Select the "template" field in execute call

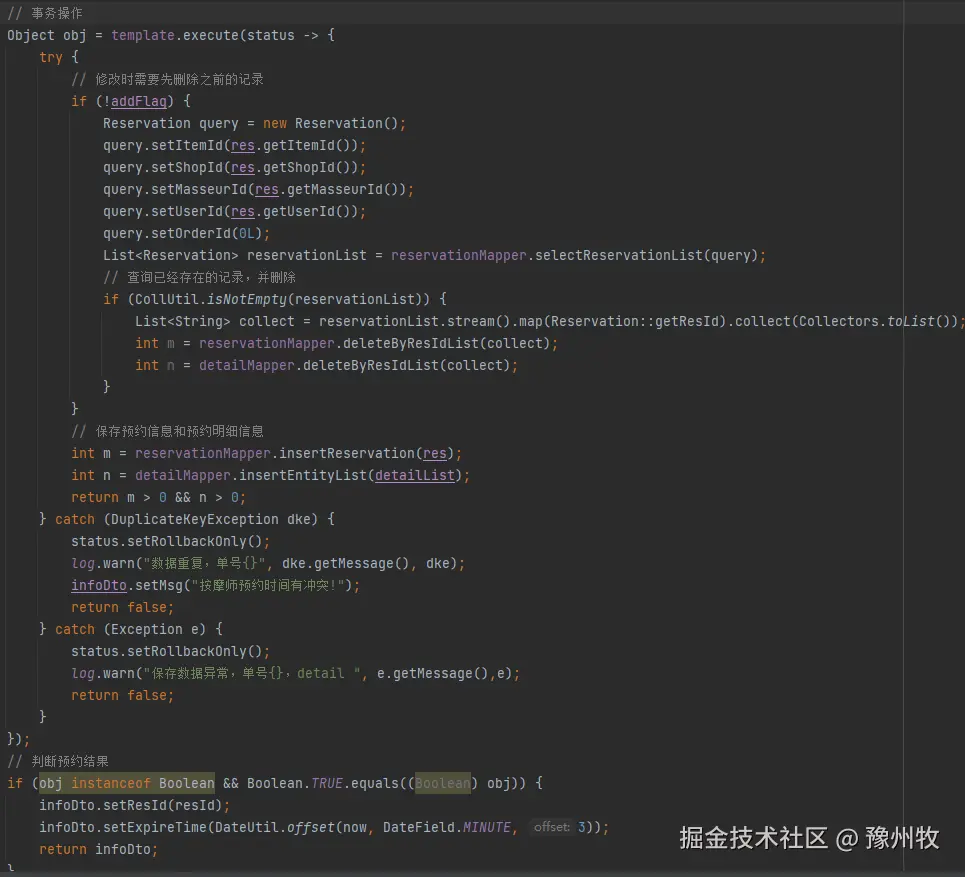(143, 36)
